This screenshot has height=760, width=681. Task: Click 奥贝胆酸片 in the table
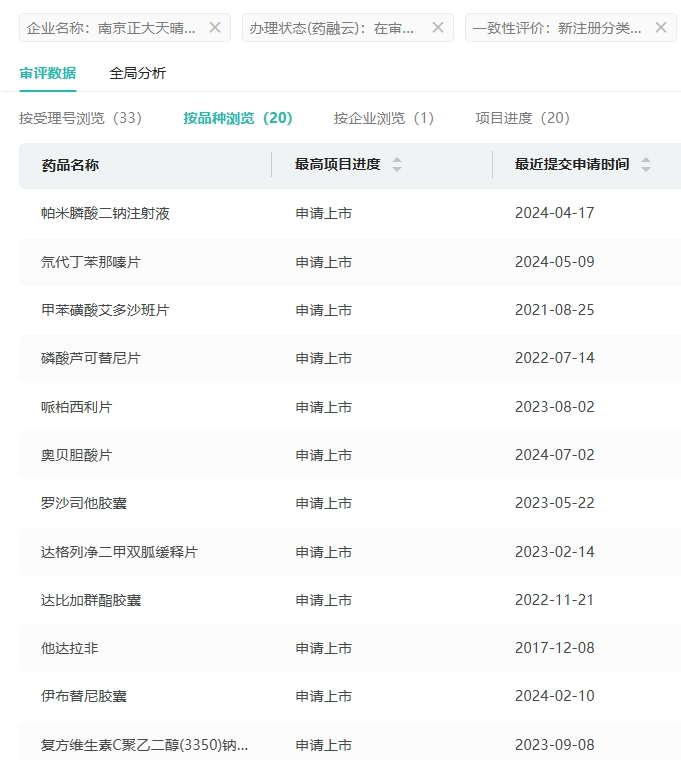click(77, 455)
